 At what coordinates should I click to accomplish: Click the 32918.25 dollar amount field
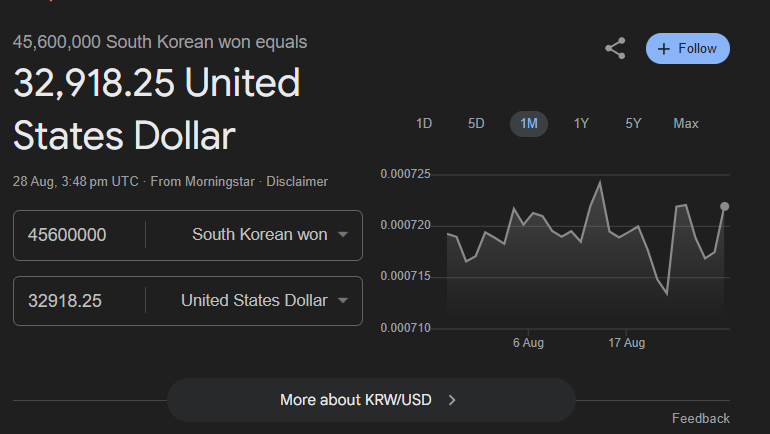click(80, 300)
